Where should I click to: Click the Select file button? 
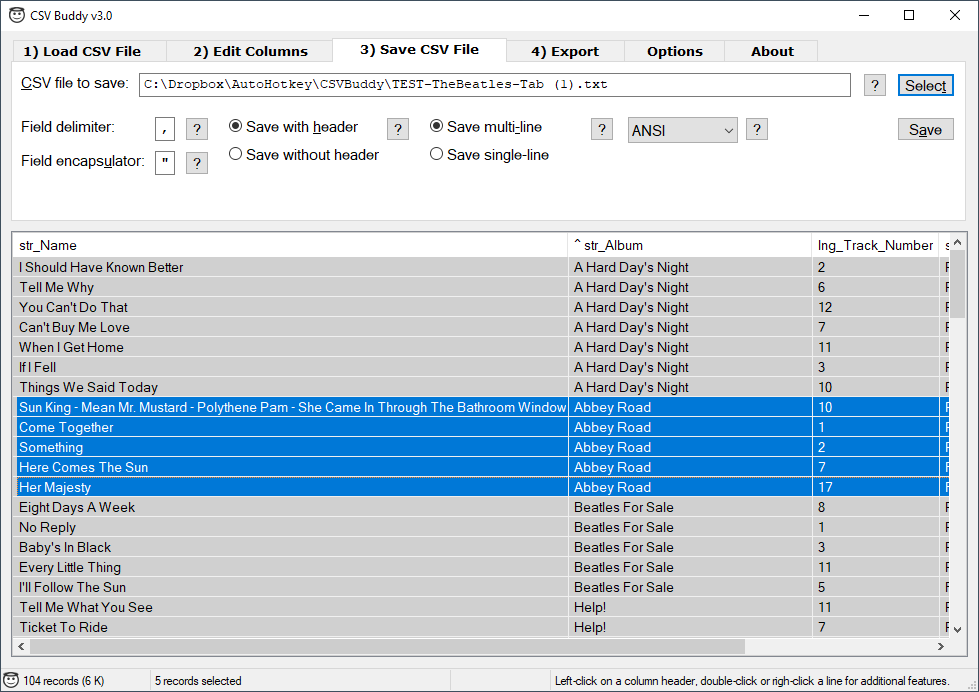[925, 86]
